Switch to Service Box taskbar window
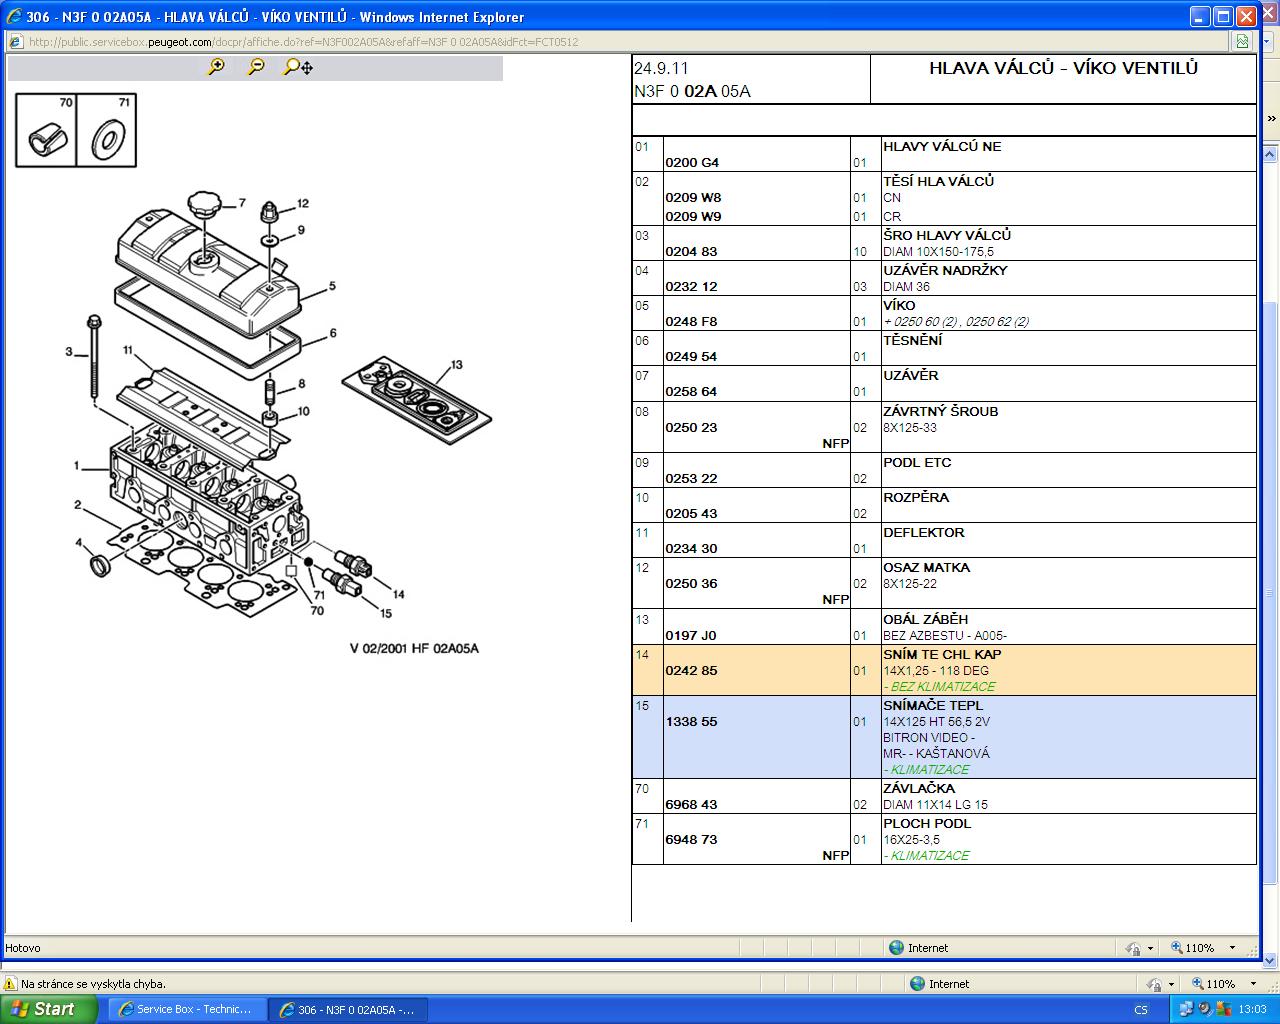 (x=185, y=1009)
